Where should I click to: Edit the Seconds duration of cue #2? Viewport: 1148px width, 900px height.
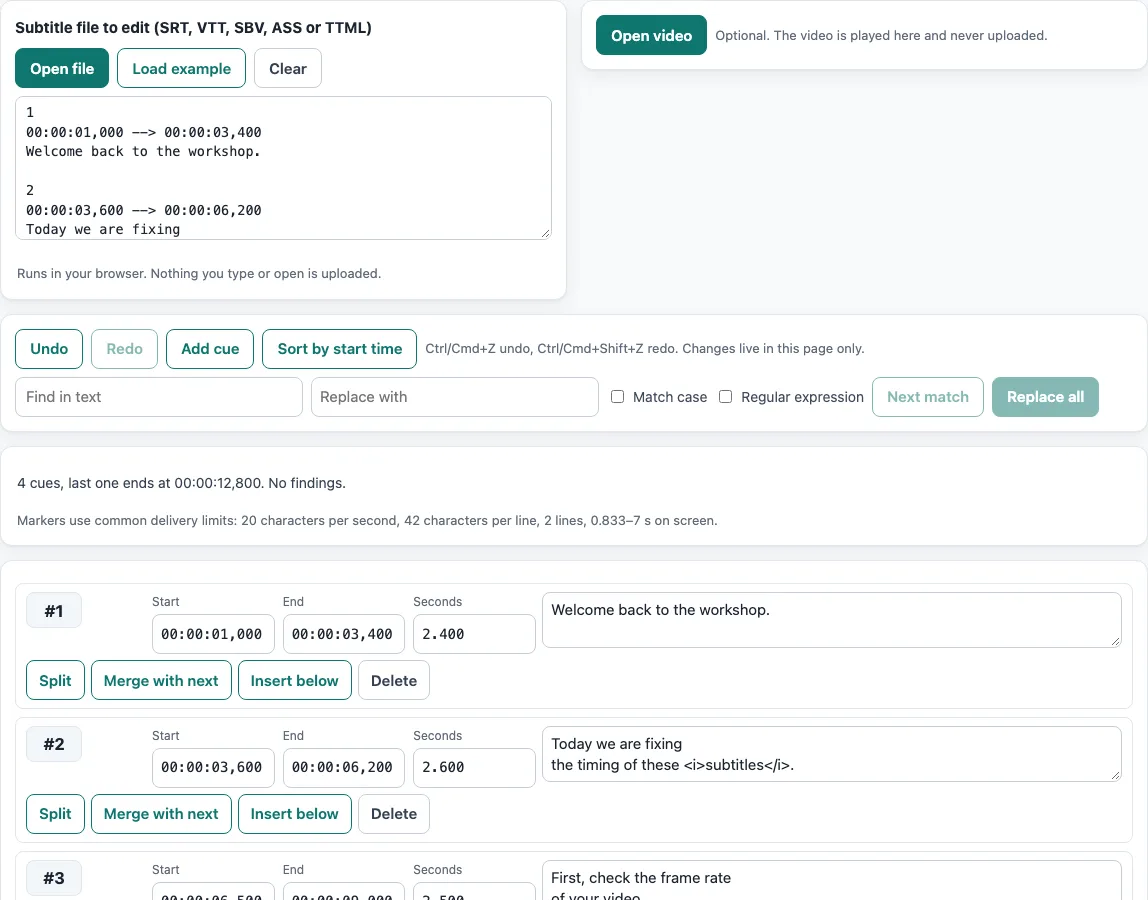tap(474, 767)
